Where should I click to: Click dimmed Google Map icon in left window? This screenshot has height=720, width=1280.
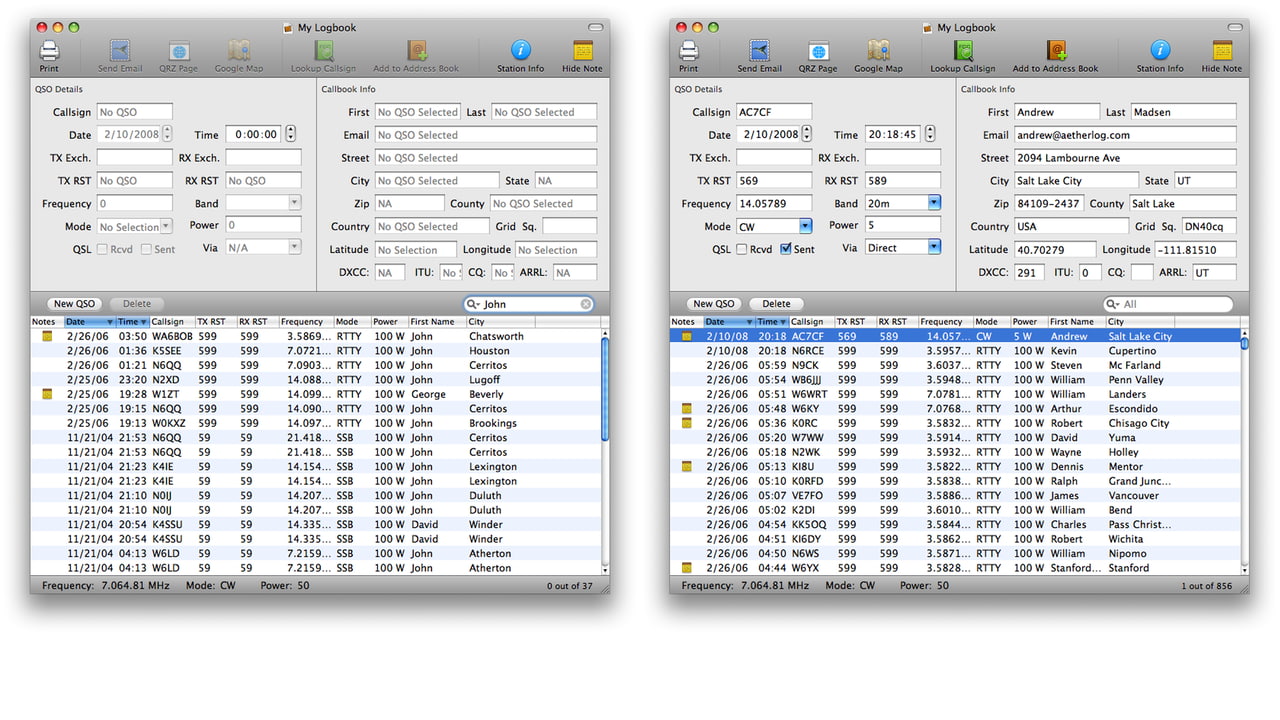(238, 50)
